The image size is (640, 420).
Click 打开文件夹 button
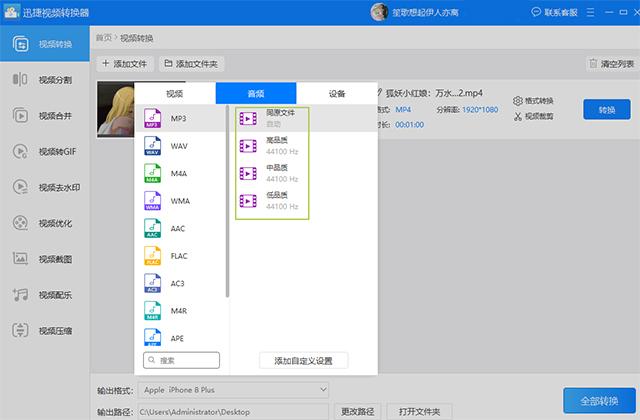[419, 411]
